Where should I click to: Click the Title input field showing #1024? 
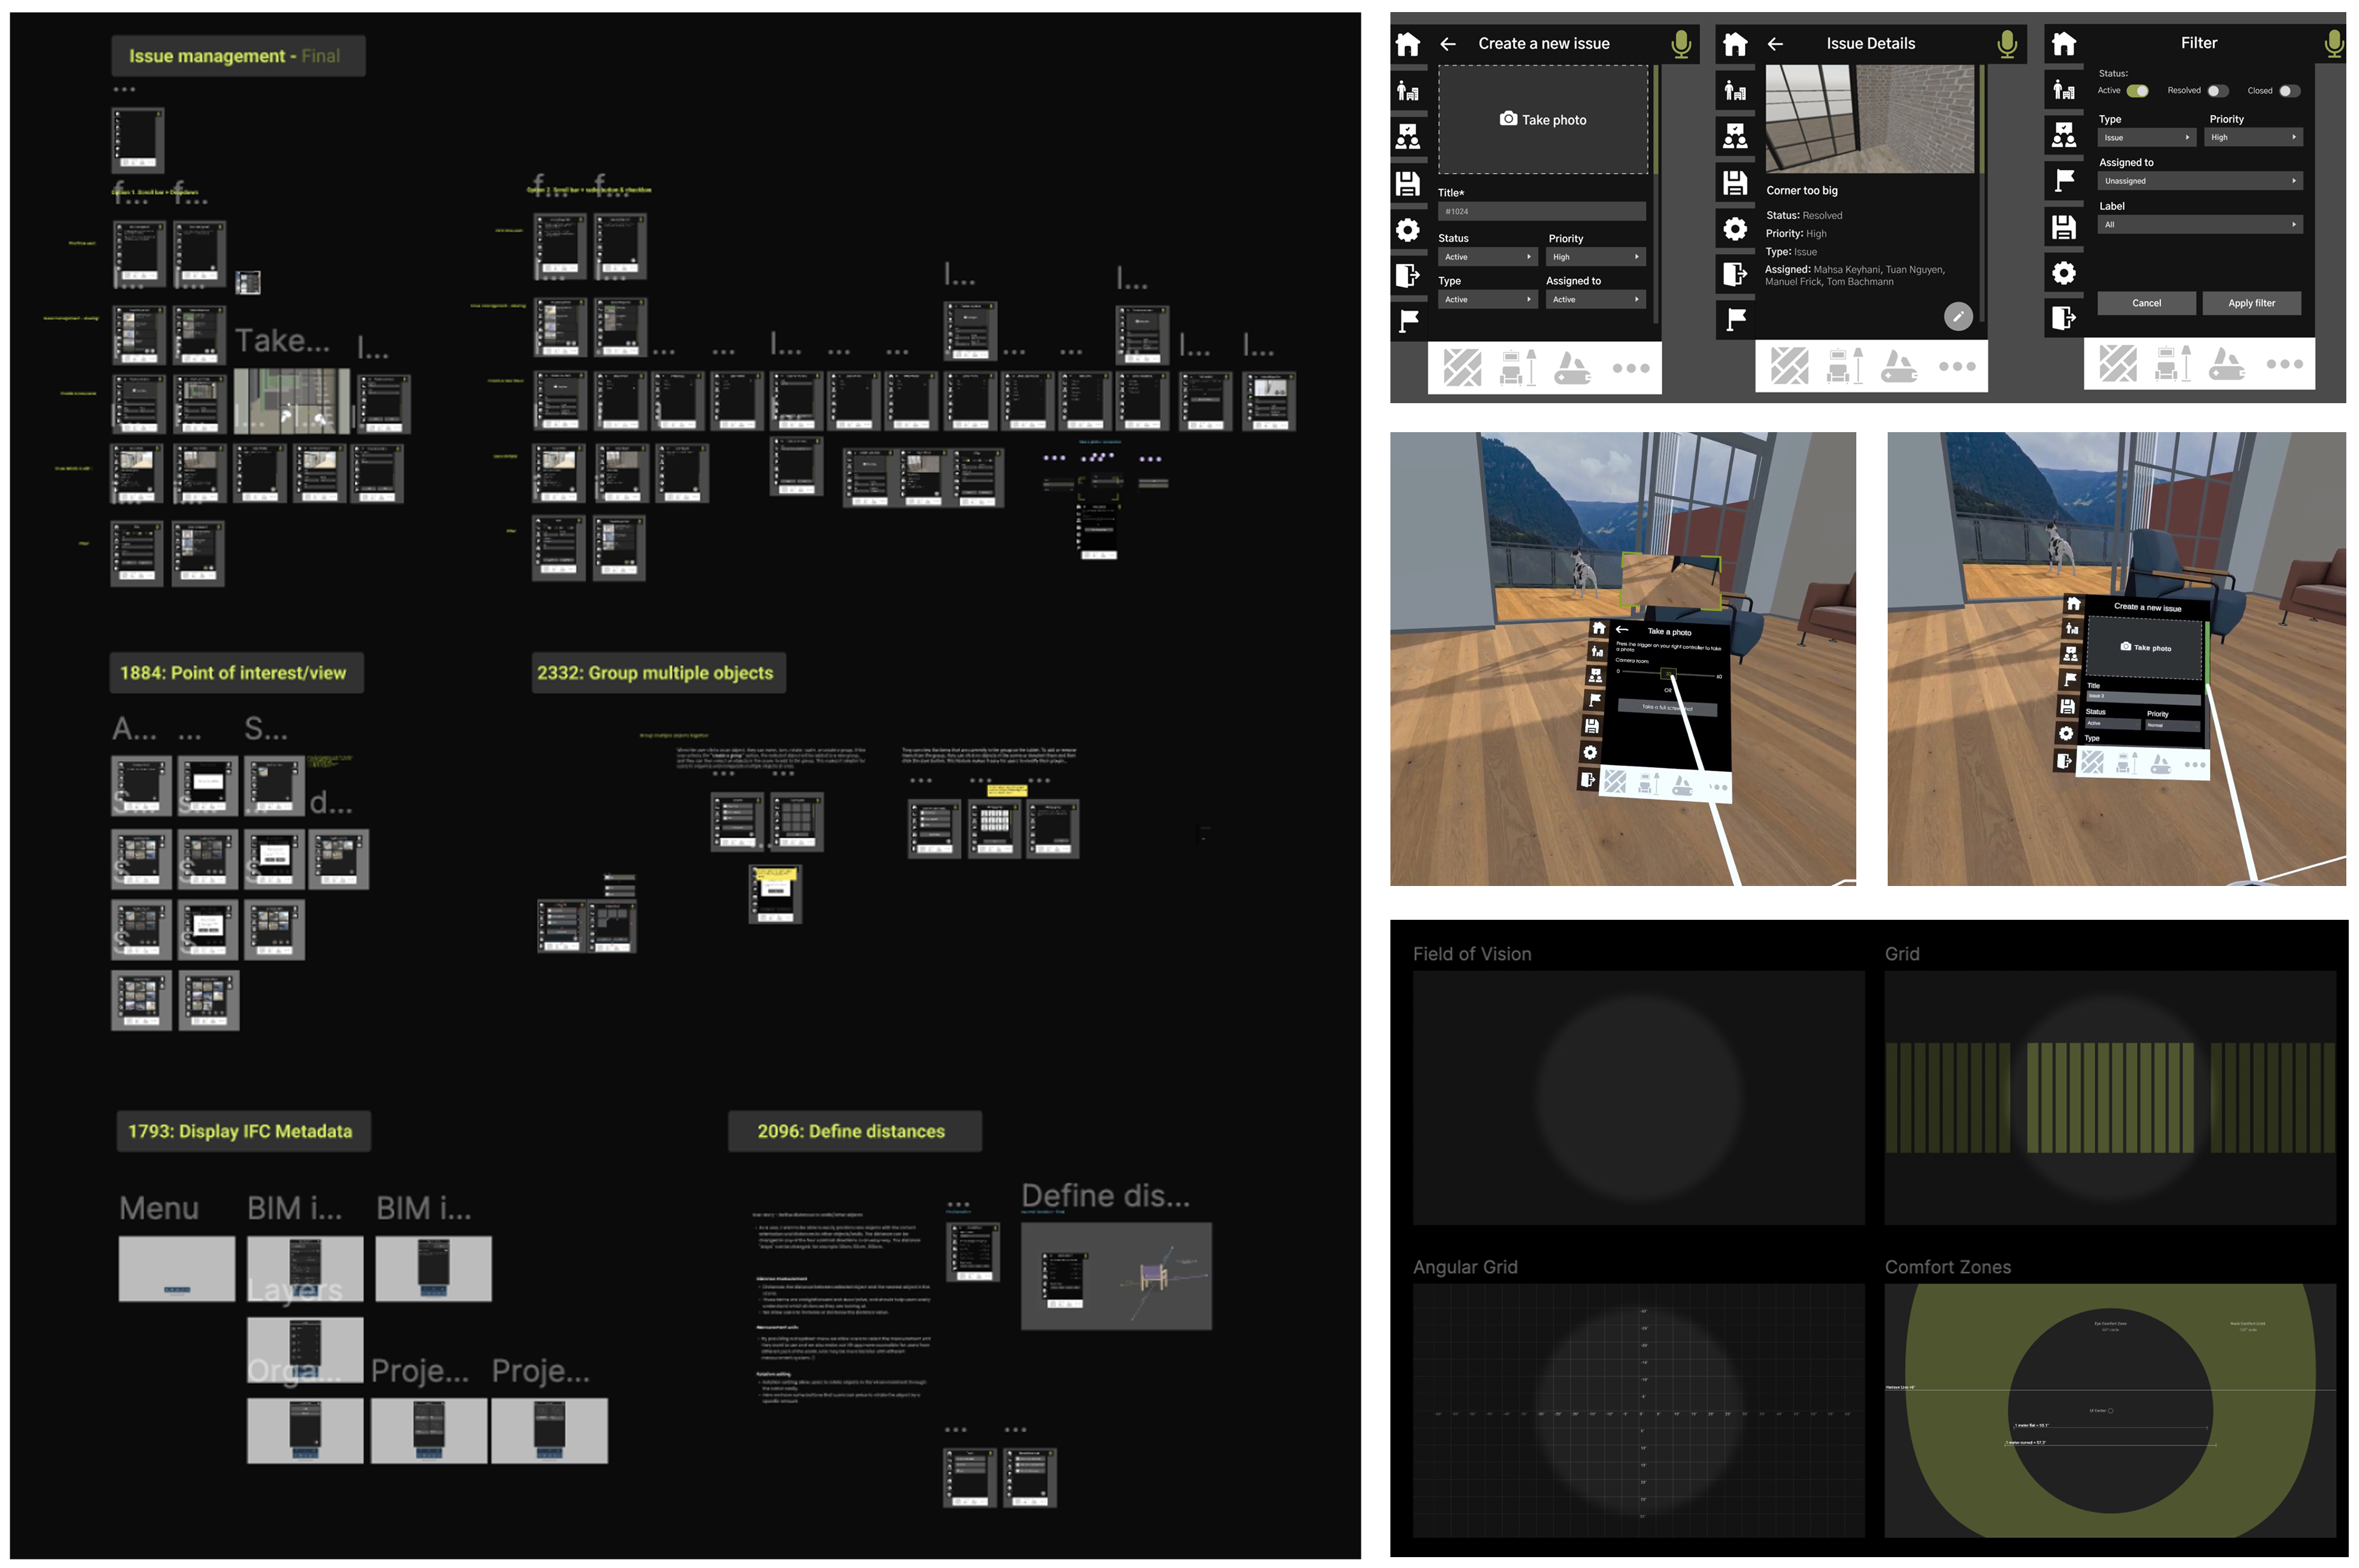coord(1541,211)
